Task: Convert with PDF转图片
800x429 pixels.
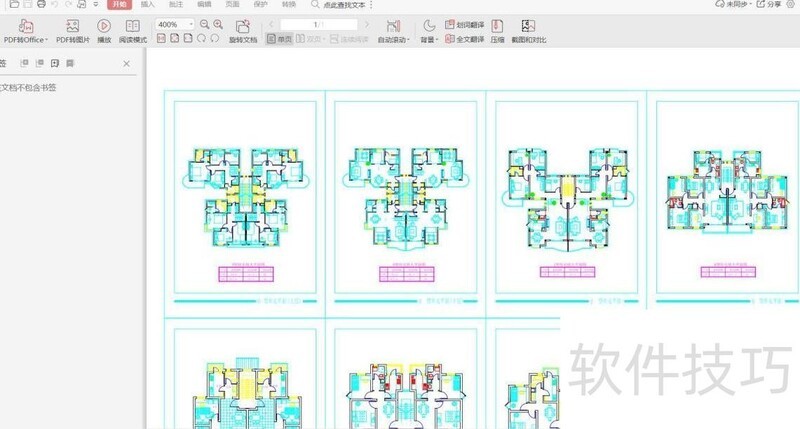Action: pos(72,31)
